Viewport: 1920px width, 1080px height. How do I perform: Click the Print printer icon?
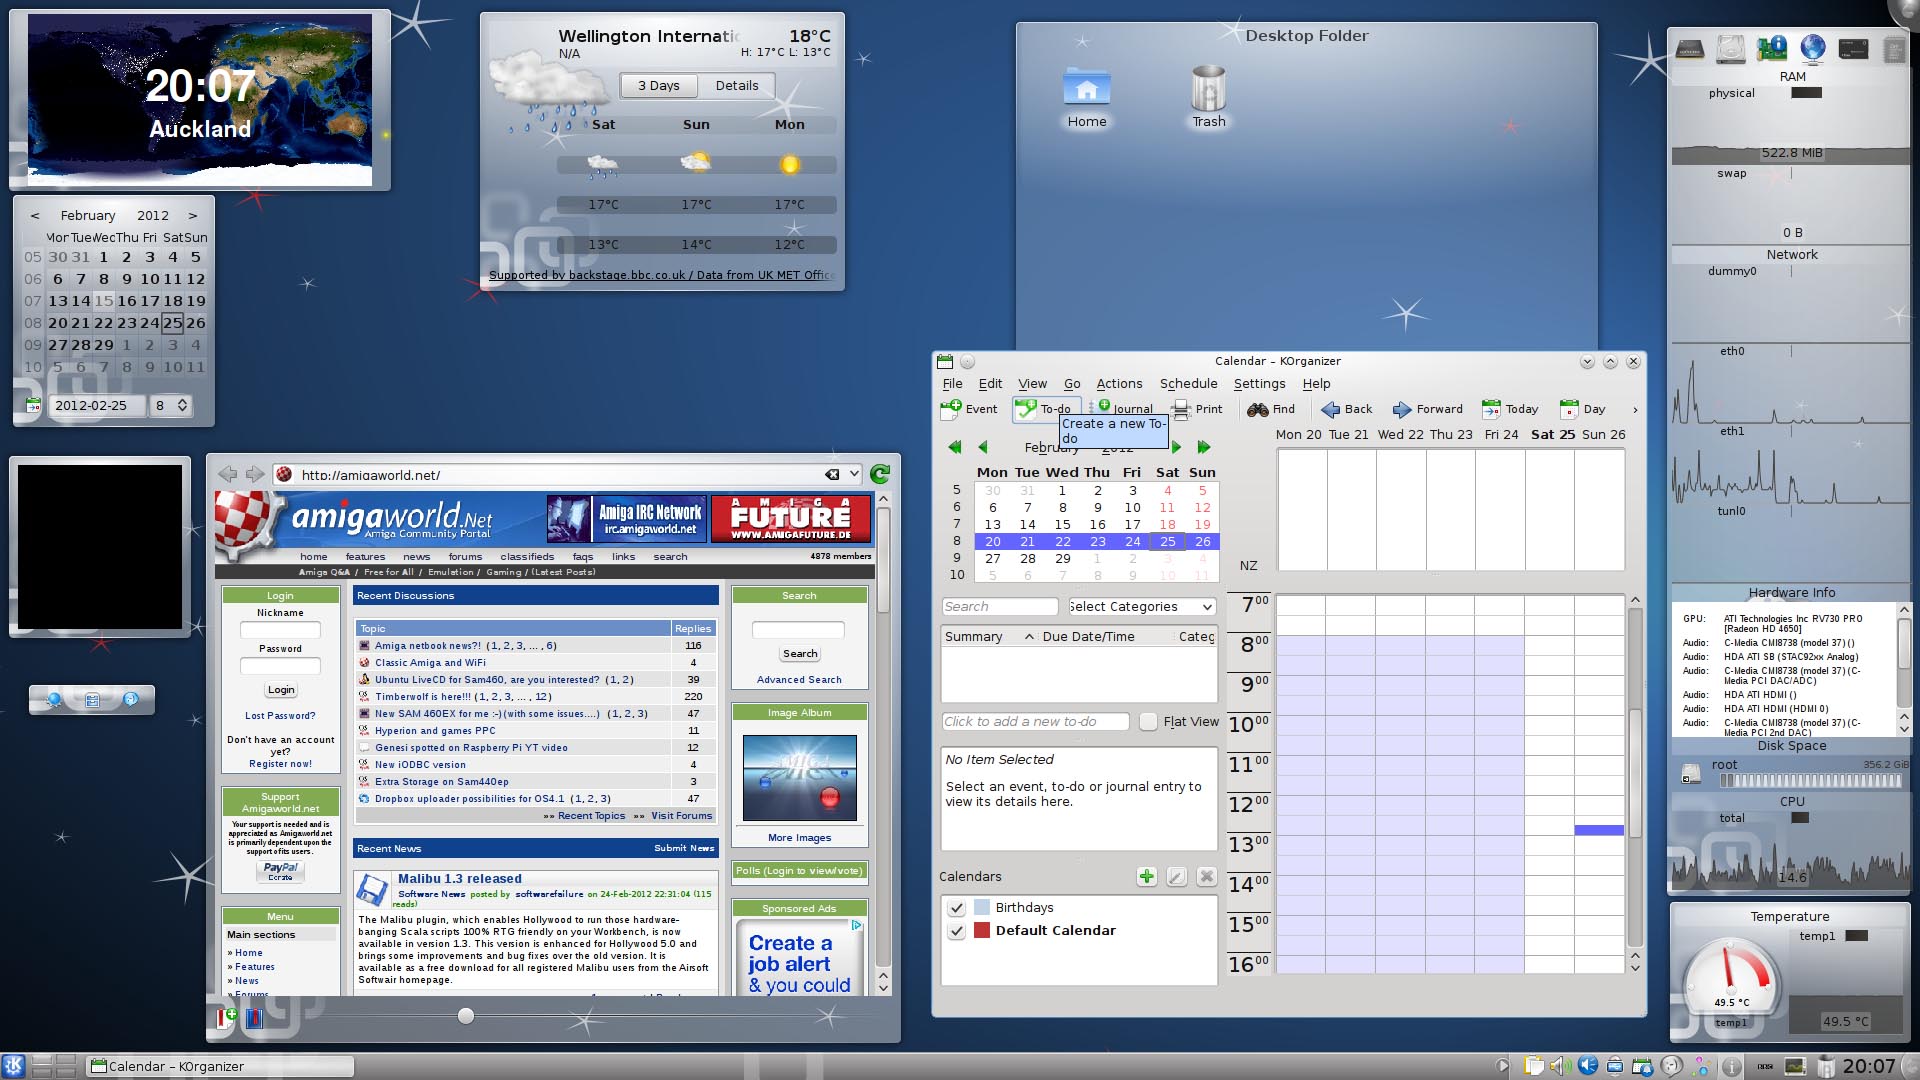click(x=1182, y=409)
